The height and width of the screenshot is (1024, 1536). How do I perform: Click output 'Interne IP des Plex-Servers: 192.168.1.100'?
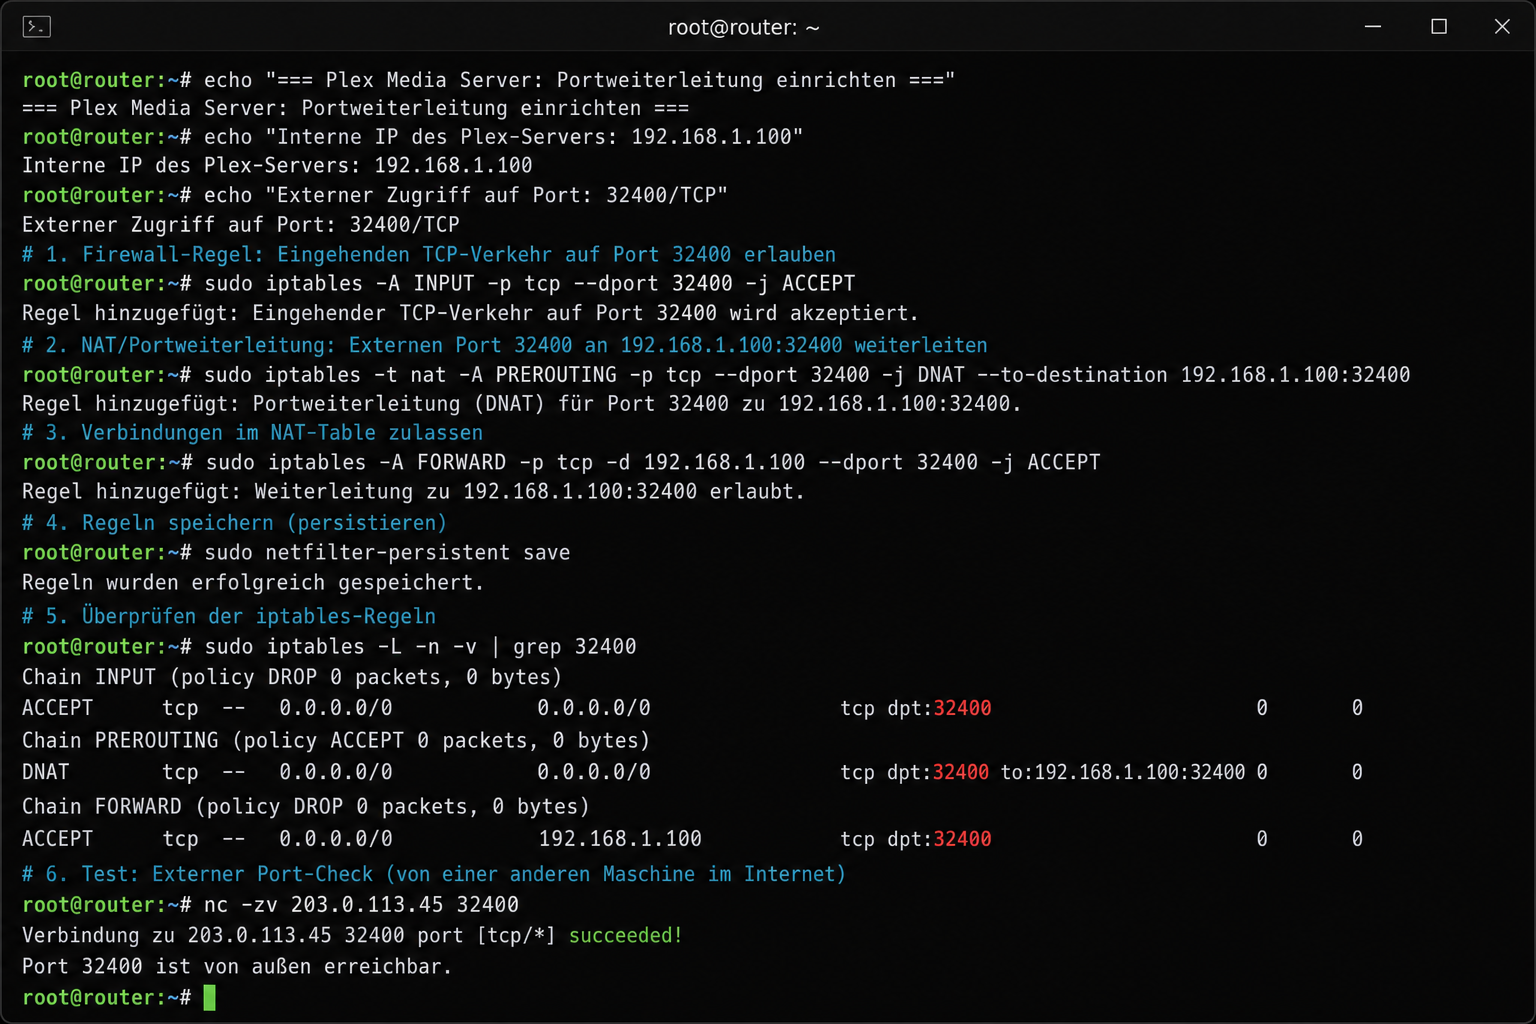[x=277, y=165]
